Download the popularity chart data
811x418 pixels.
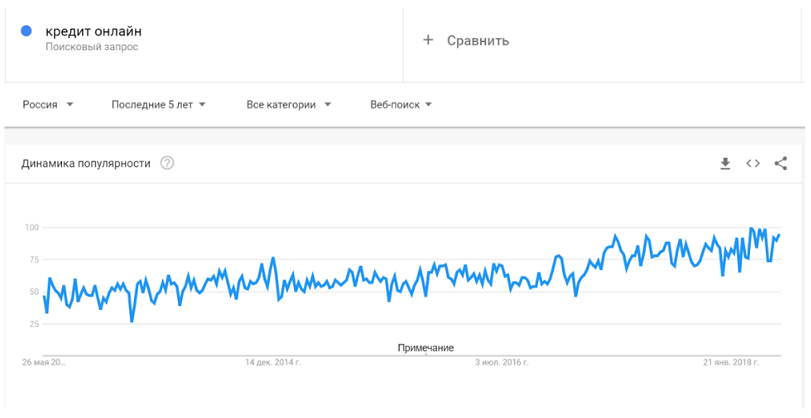pyautogui.click(x=725, y=163)
